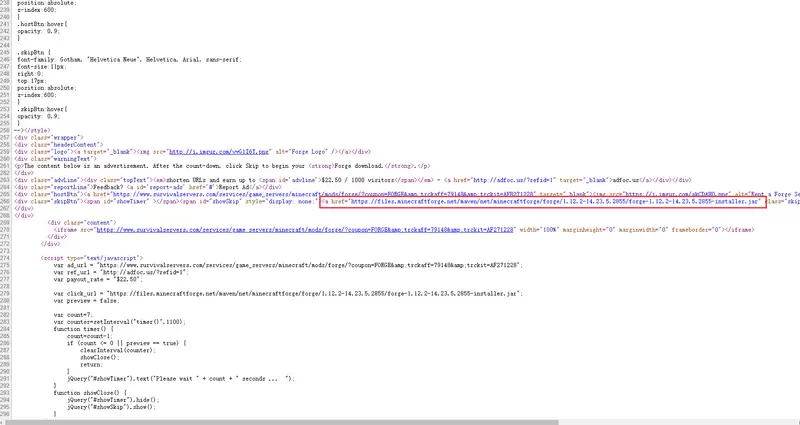This screenshot has width=800, height=425.
Task: Click the "var counter=setInterval" line
Action: [x=119, y=322]
